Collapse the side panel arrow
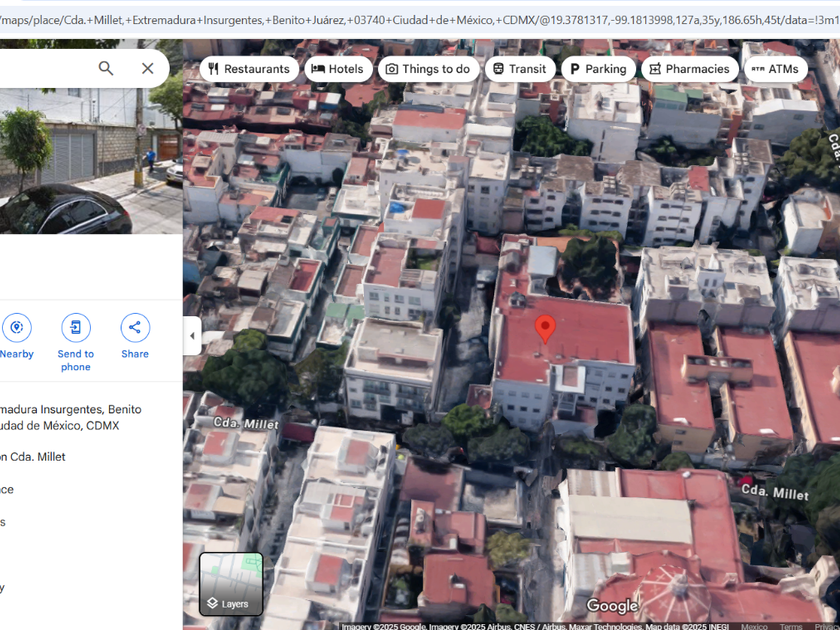Viewport: 840px width, 630px height. pos(192,336)
